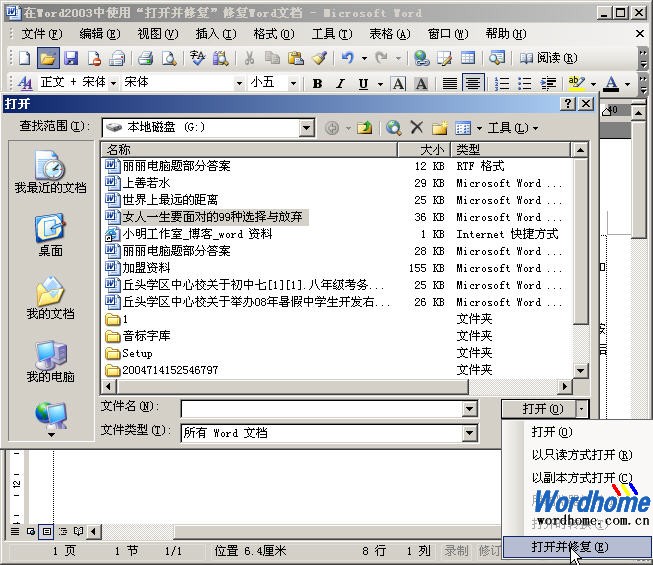Toggle Center alignment
This screenshot has height=565, width=653.
tap(473, 84)
